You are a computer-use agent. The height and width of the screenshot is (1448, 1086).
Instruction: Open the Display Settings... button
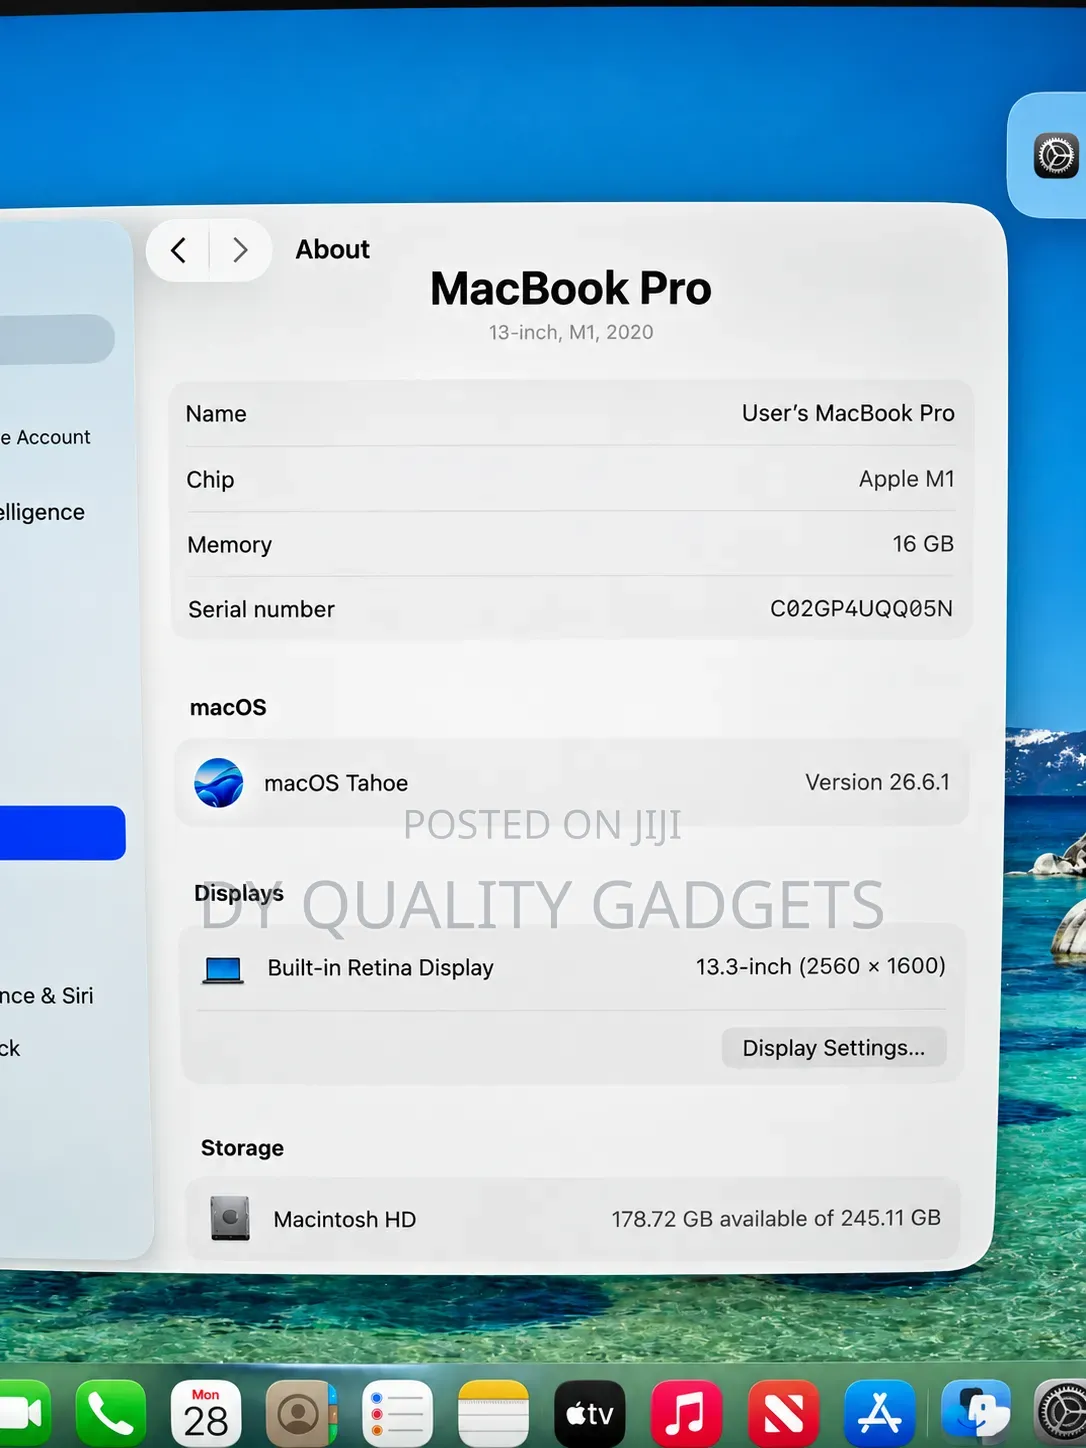coord(834,1047)
